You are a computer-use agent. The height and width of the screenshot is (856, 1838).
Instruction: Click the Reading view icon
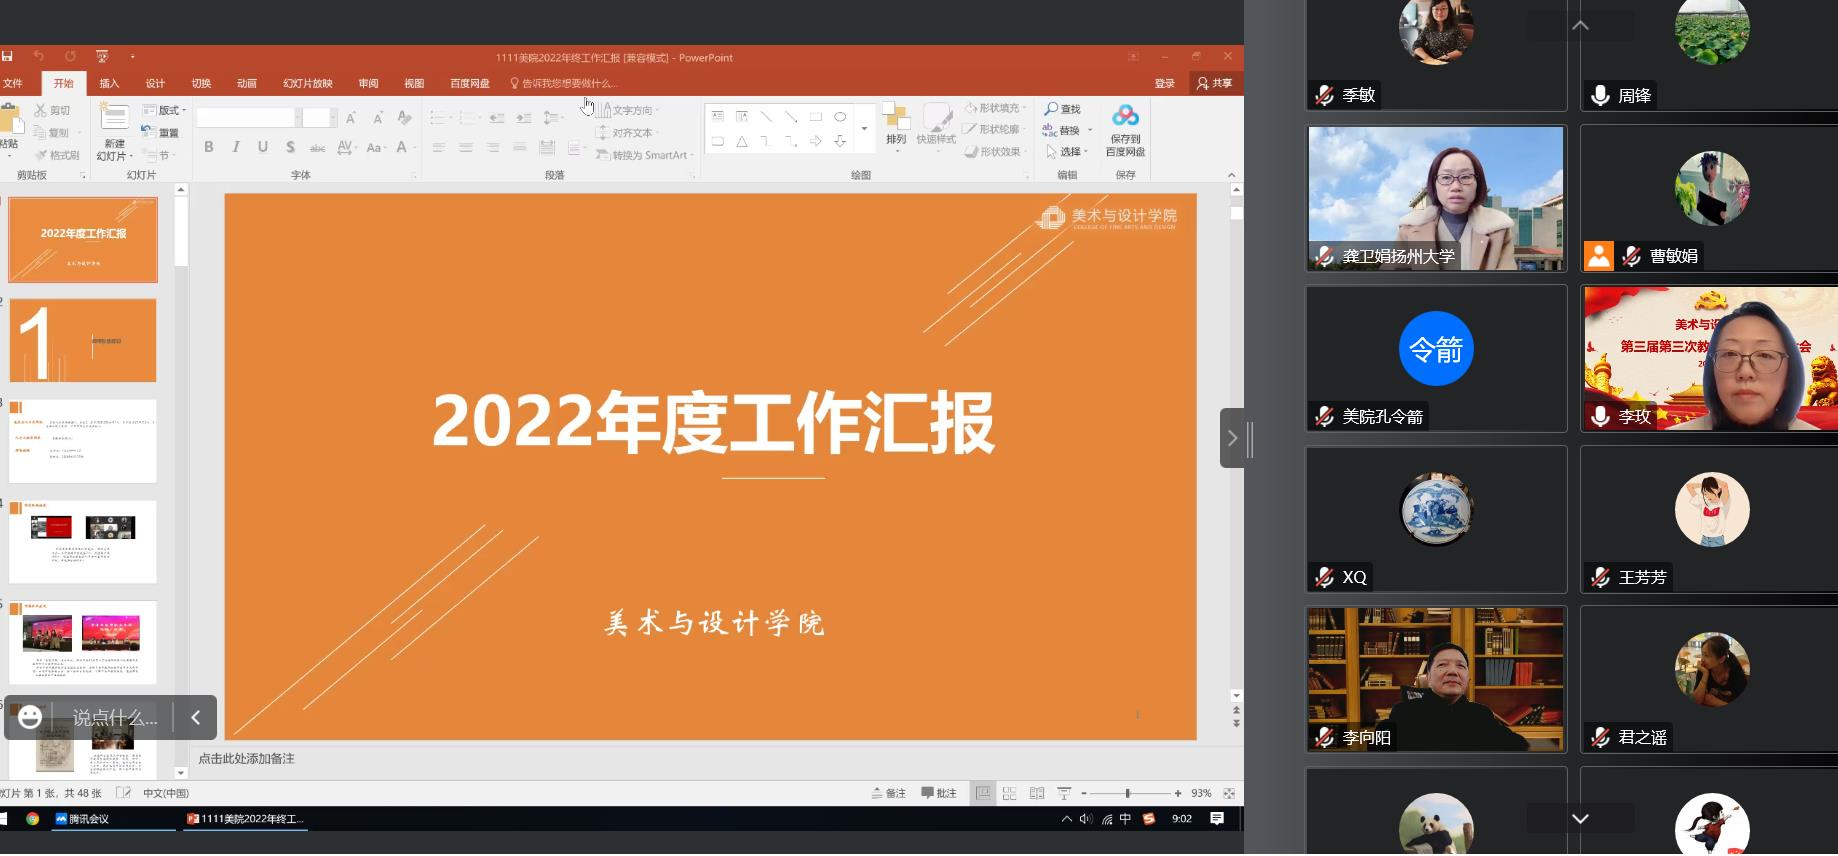(1037, 793)
